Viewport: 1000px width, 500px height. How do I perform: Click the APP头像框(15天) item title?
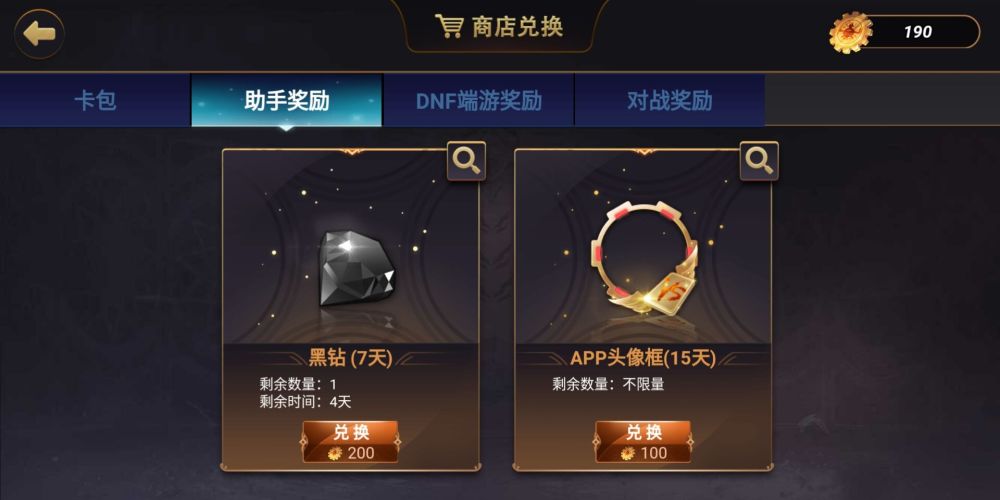click(643, 358)
